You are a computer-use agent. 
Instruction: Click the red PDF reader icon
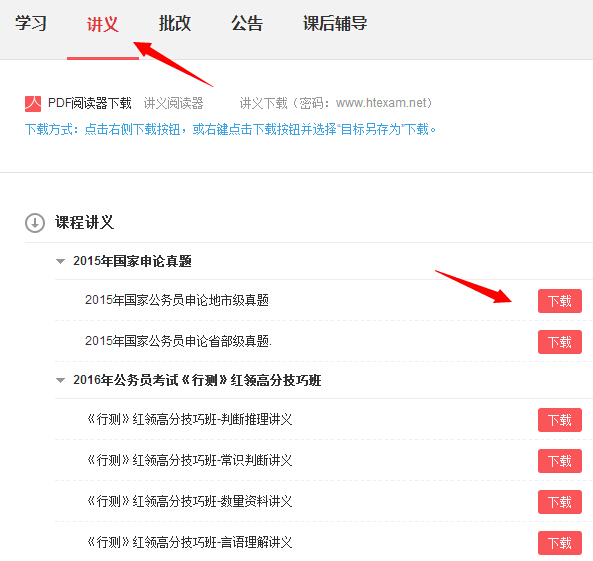33,104
